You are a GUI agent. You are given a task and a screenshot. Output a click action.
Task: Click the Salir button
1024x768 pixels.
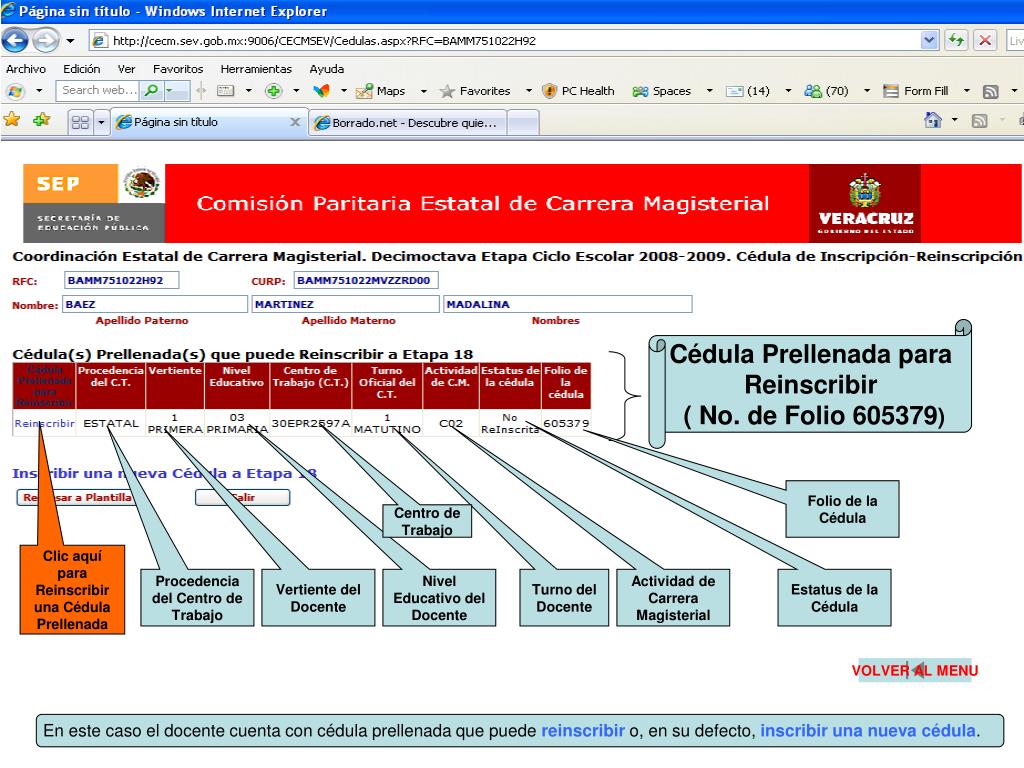242,498
